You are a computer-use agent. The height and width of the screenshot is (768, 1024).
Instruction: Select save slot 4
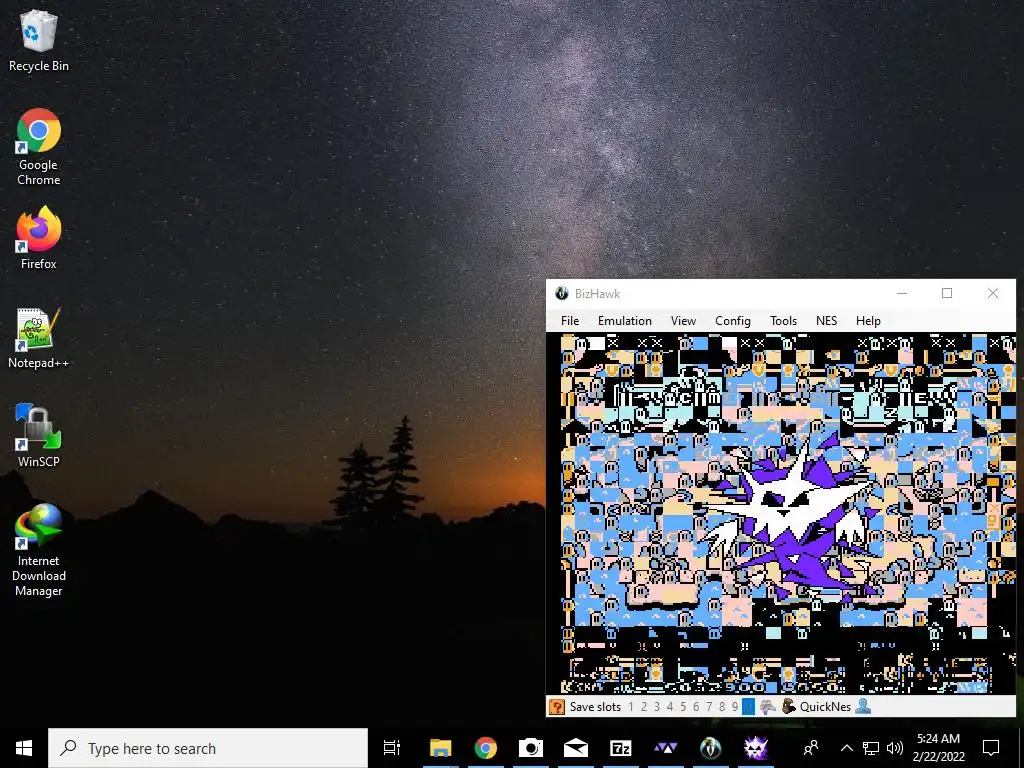(670, 707)
